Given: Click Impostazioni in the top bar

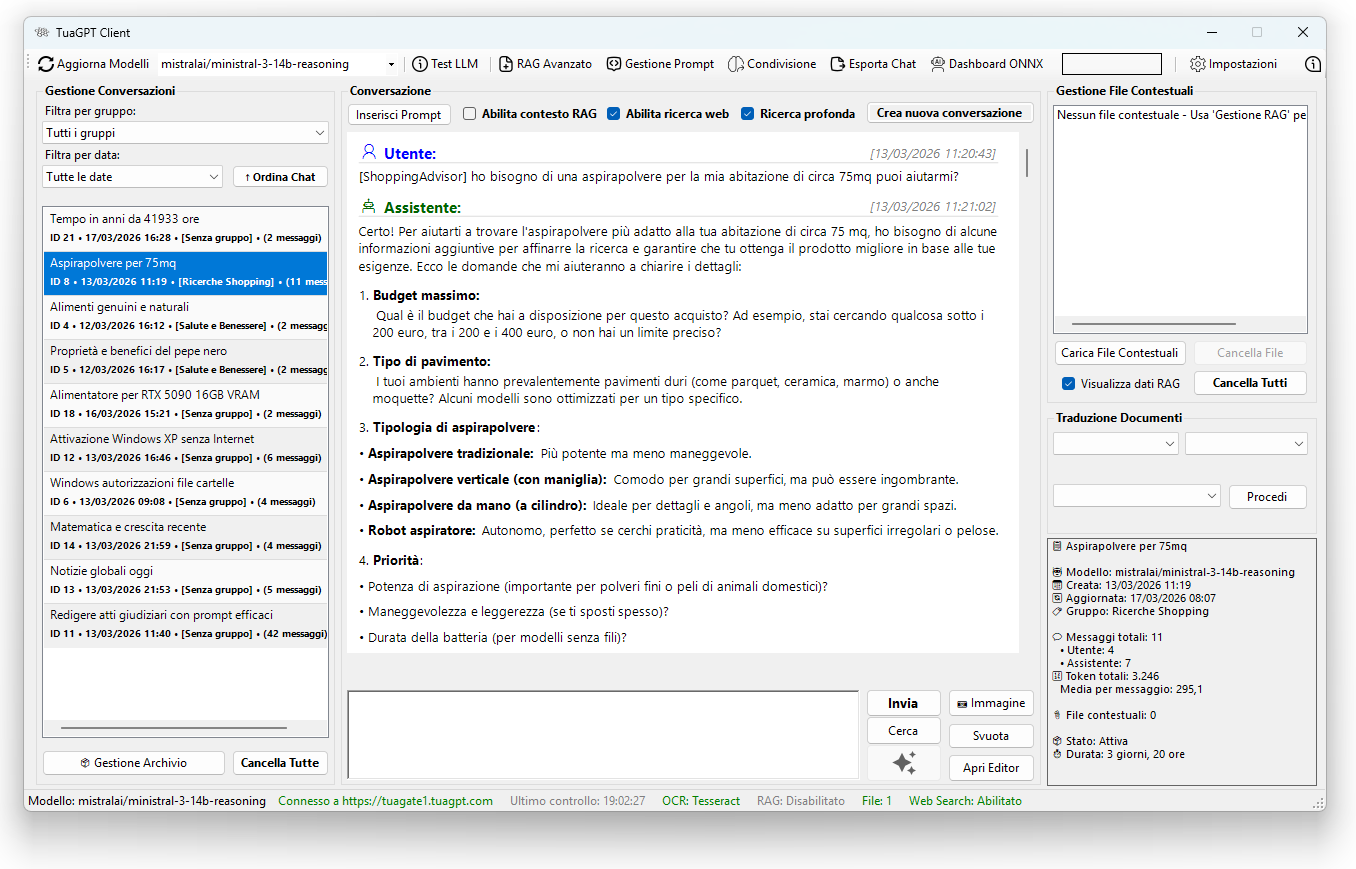Looking at the screenshot, I should (1233, 63).
